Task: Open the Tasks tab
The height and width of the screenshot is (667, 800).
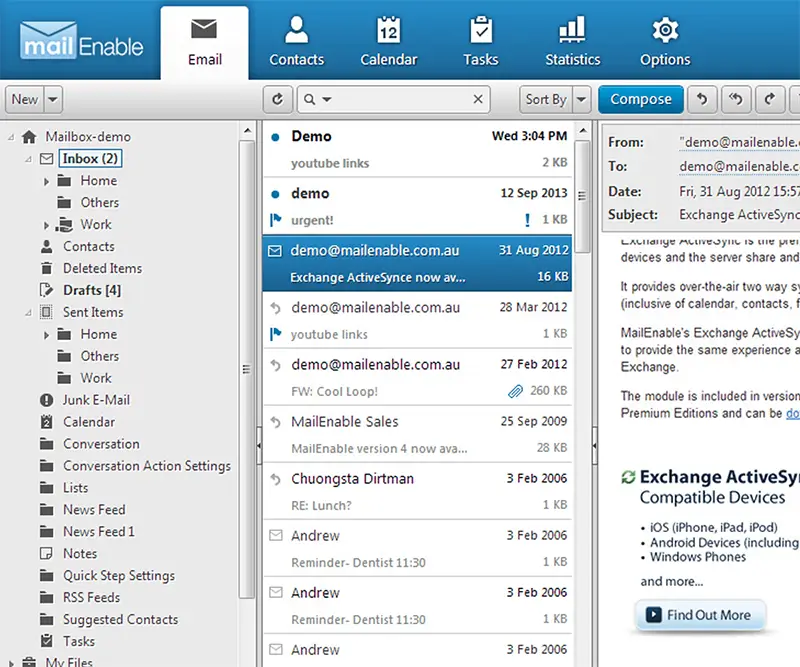Action: tap(481, 42)
